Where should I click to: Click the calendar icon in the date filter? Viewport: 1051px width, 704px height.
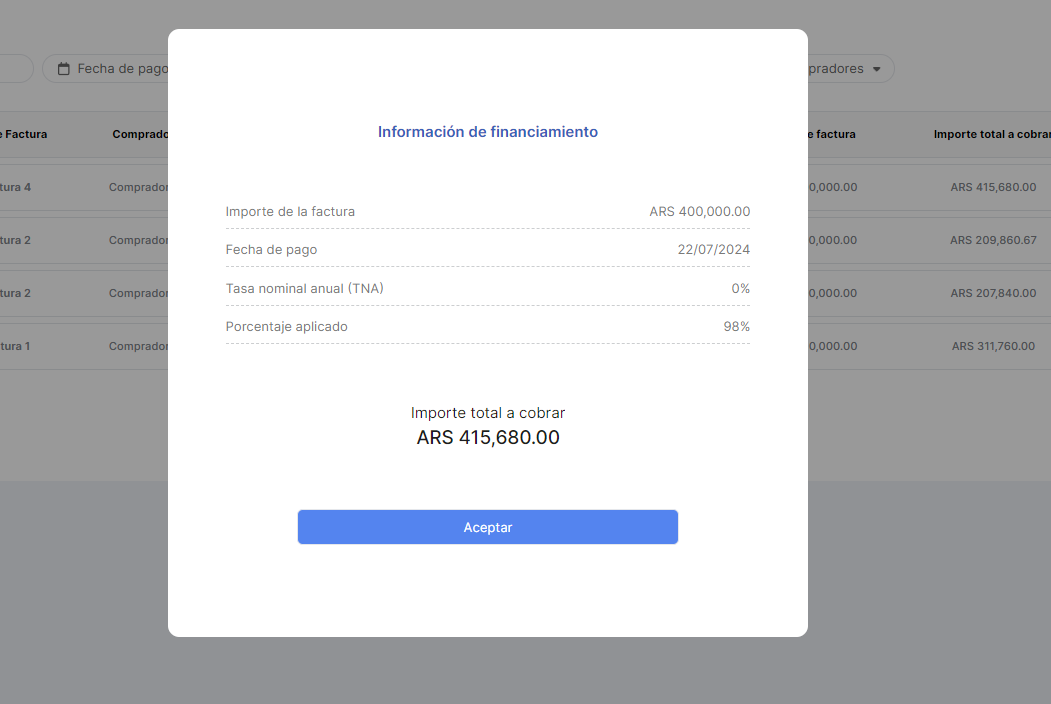[64, 69]
